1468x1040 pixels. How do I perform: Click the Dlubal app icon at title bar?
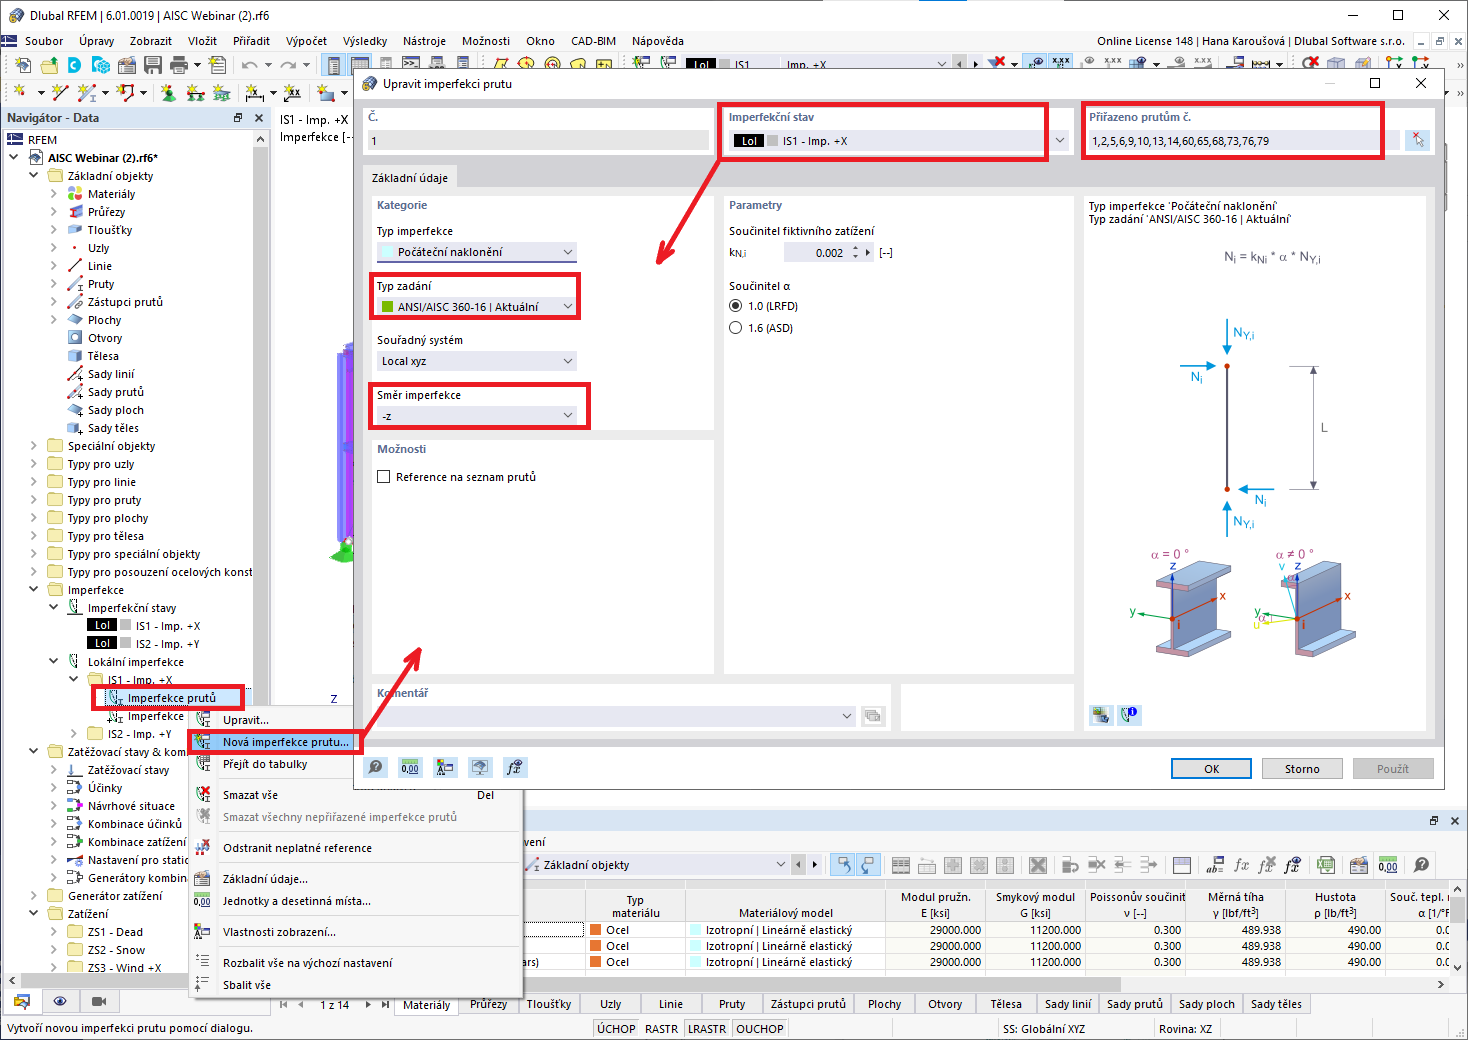pos(15,15)
